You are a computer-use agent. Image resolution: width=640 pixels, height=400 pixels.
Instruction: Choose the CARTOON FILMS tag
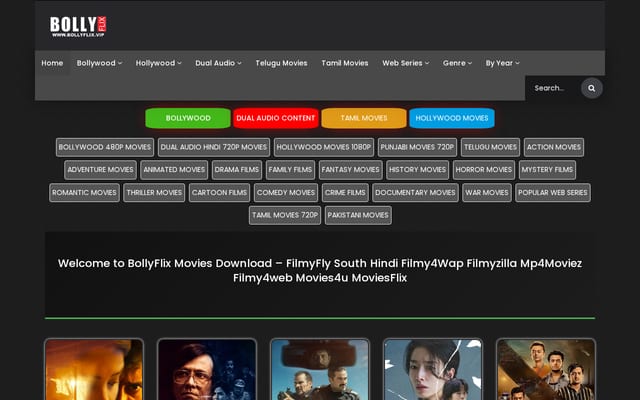coord(220,193)
